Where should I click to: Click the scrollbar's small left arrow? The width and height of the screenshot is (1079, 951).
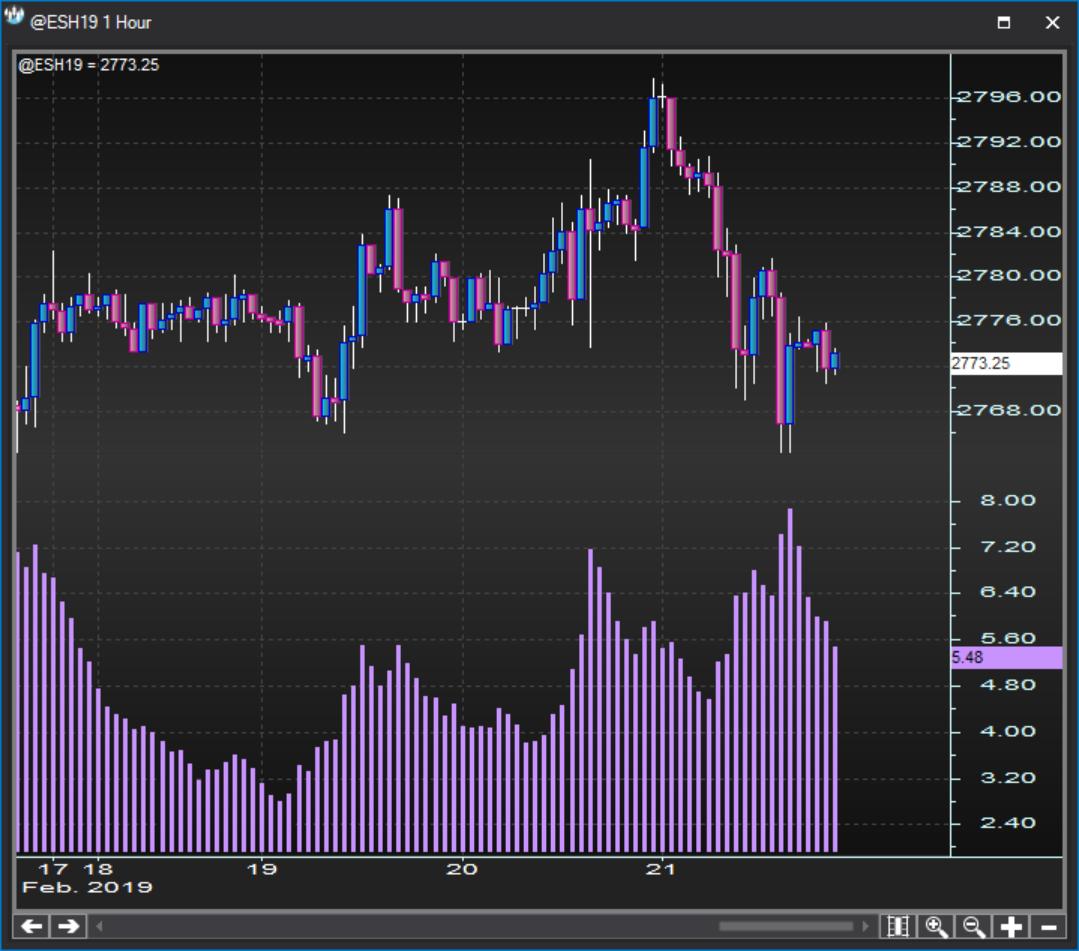tap(99, 926)
